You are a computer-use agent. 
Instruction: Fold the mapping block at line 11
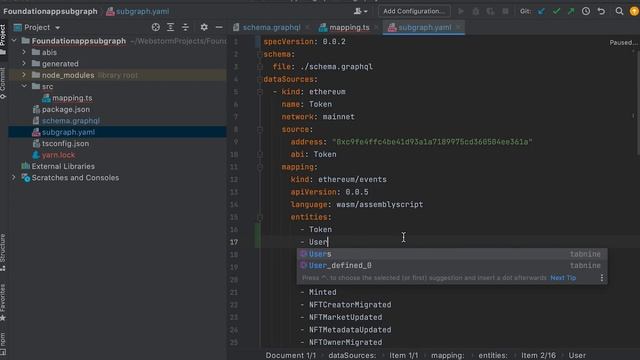click(x=260, y=167)
